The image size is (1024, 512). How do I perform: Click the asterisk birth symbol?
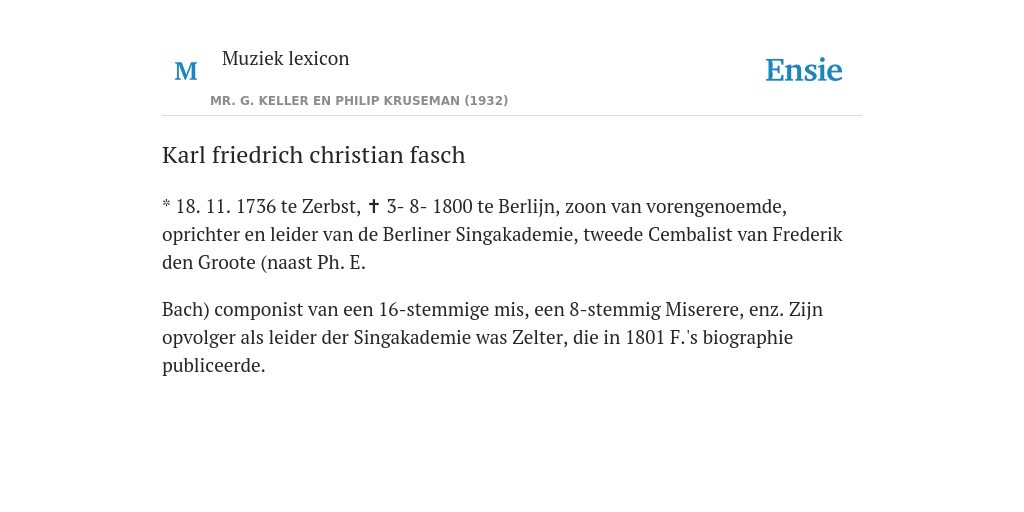point(167,205)
